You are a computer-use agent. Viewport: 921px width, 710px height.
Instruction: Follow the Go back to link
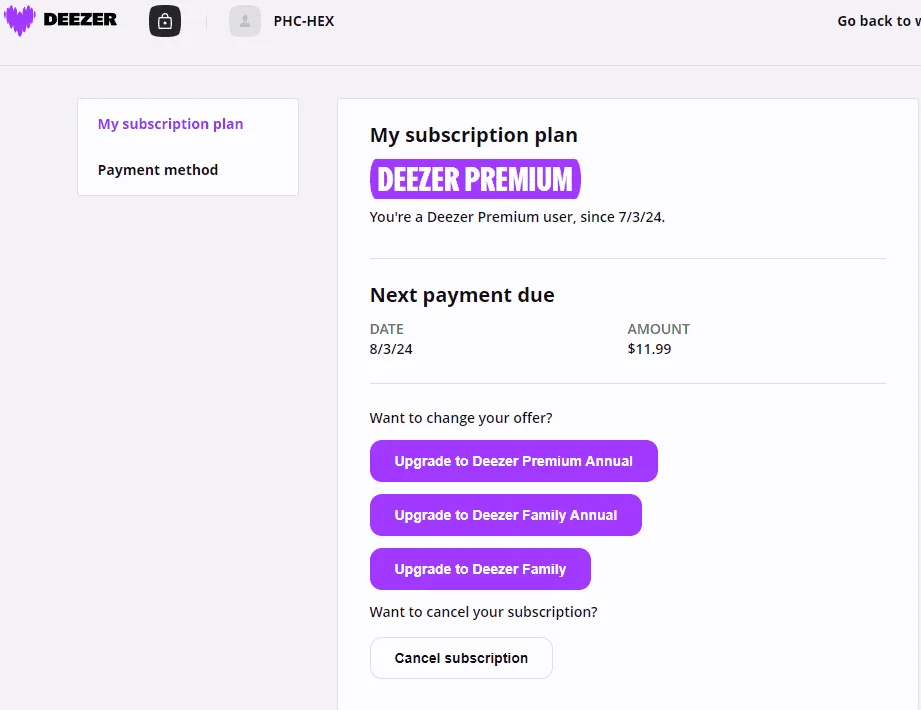879,21
